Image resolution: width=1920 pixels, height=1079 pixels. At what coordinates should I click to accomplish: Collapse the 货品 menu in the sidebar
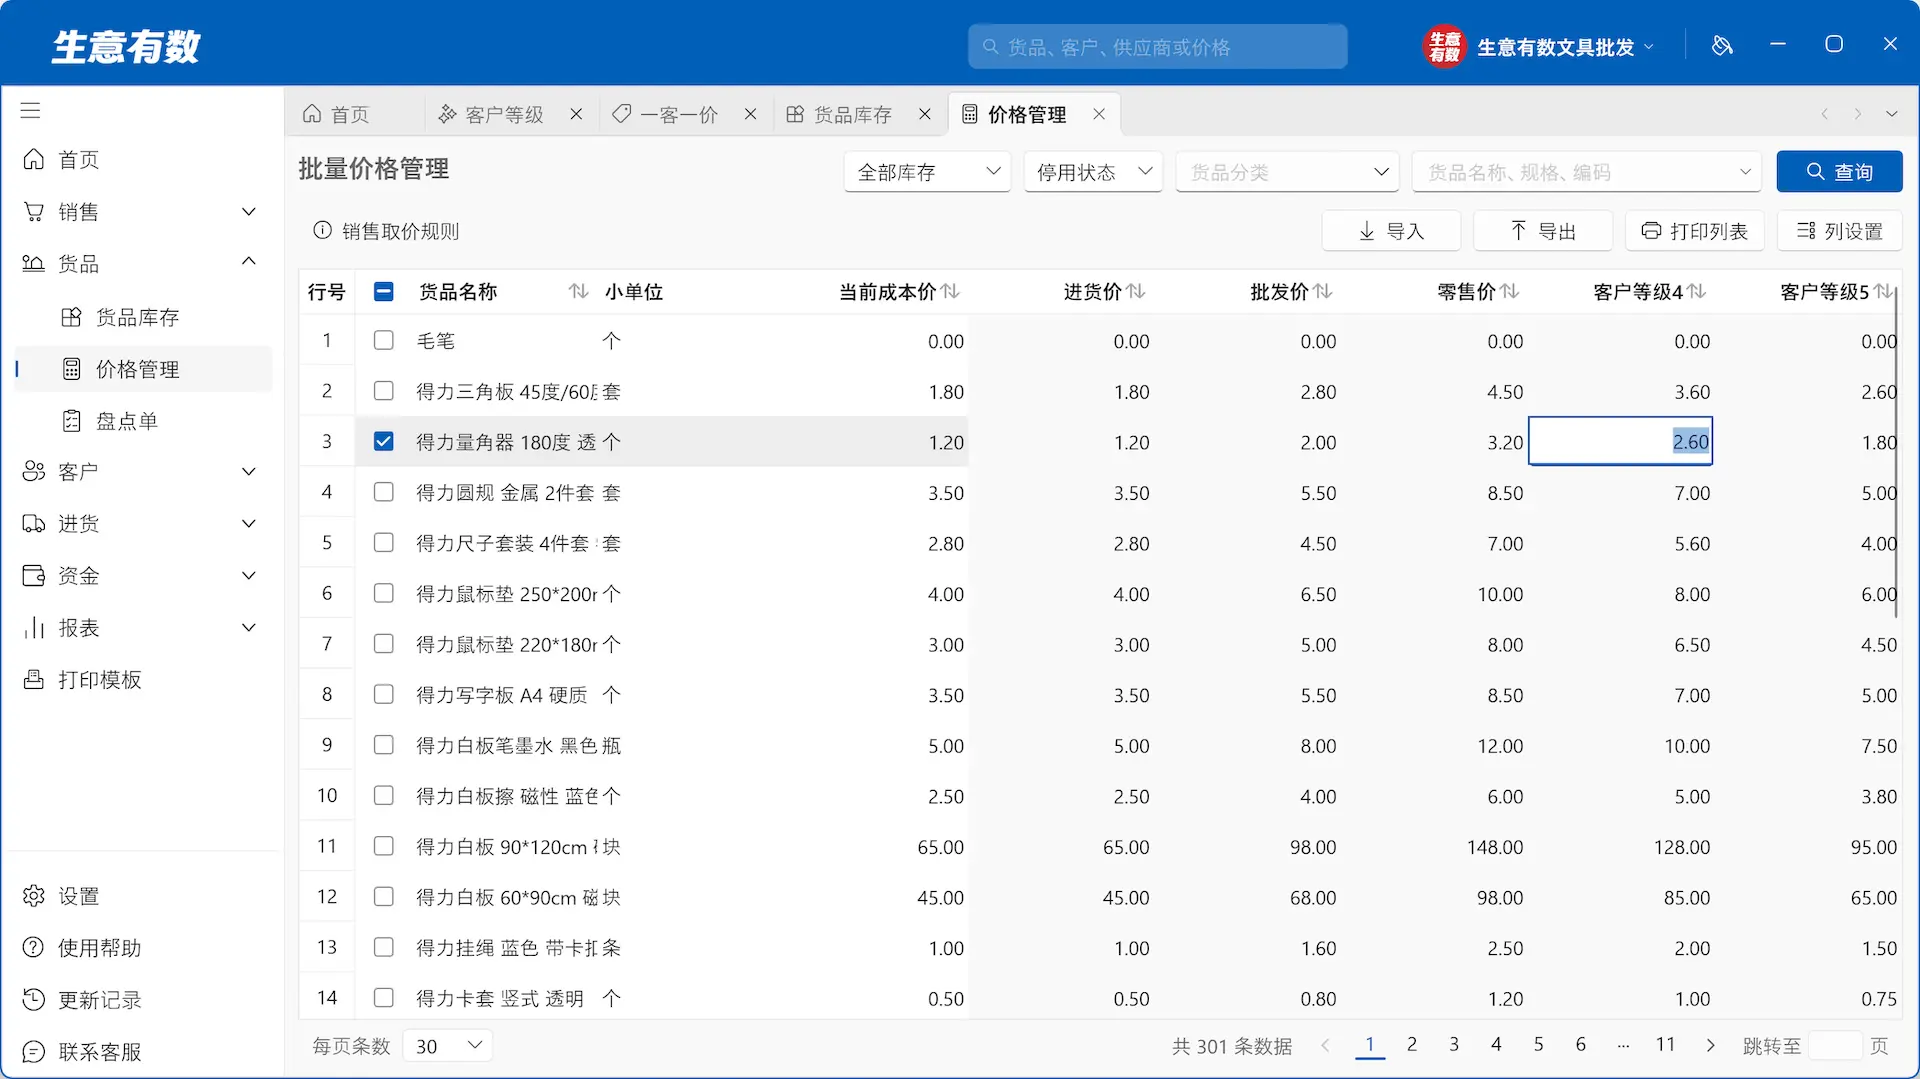point(250,263)
